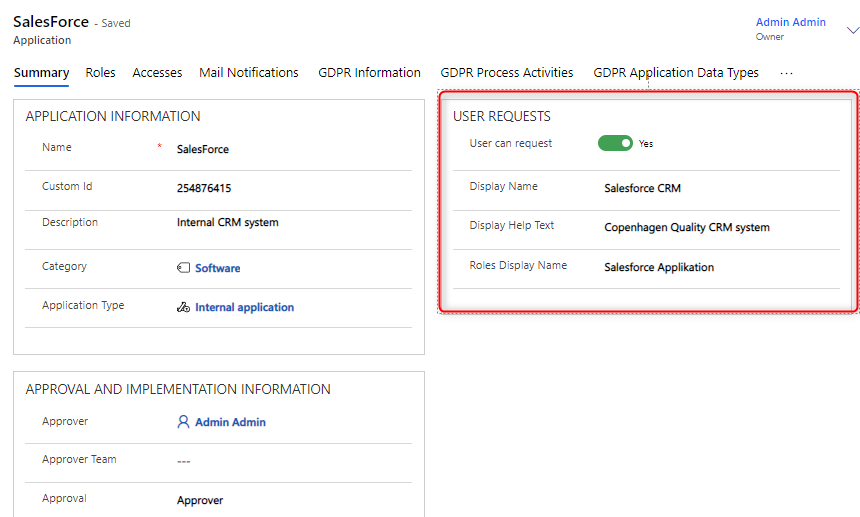The width and height of the screenshot is (860, 517).
Task: Click the person icon beside Approver Admin Admin
Action: coord(183,422)
